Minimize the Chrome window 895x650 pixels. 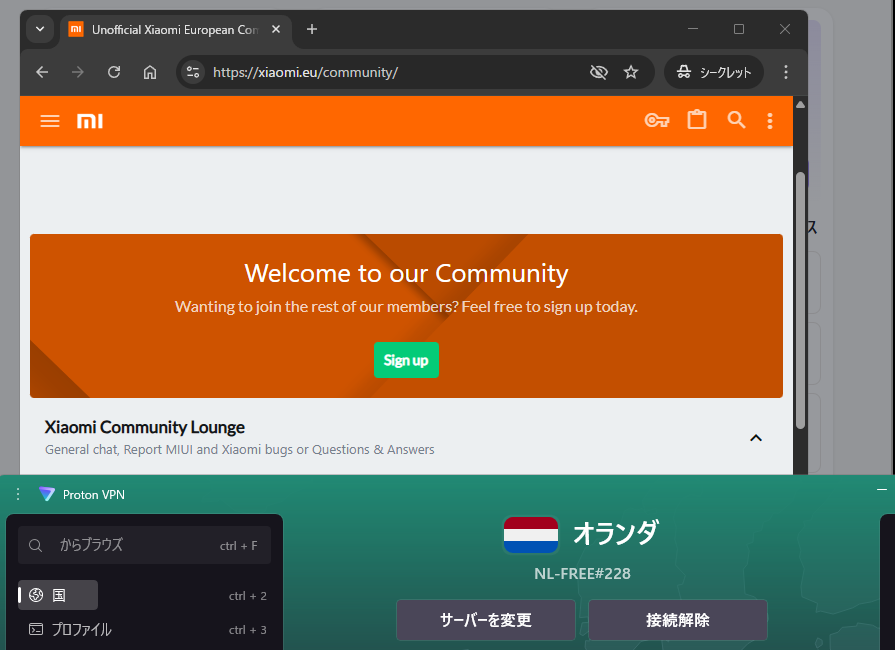(x=693, y=29)
